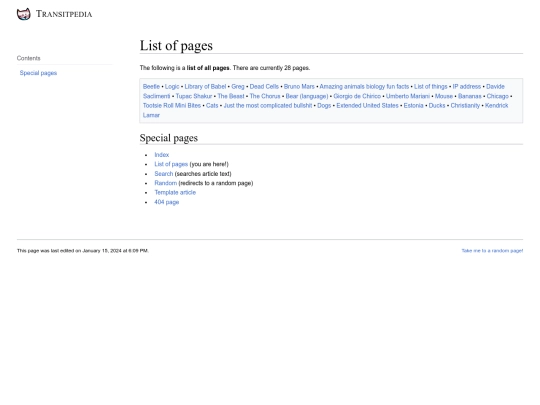Visit the IP address article

[467, 86]
